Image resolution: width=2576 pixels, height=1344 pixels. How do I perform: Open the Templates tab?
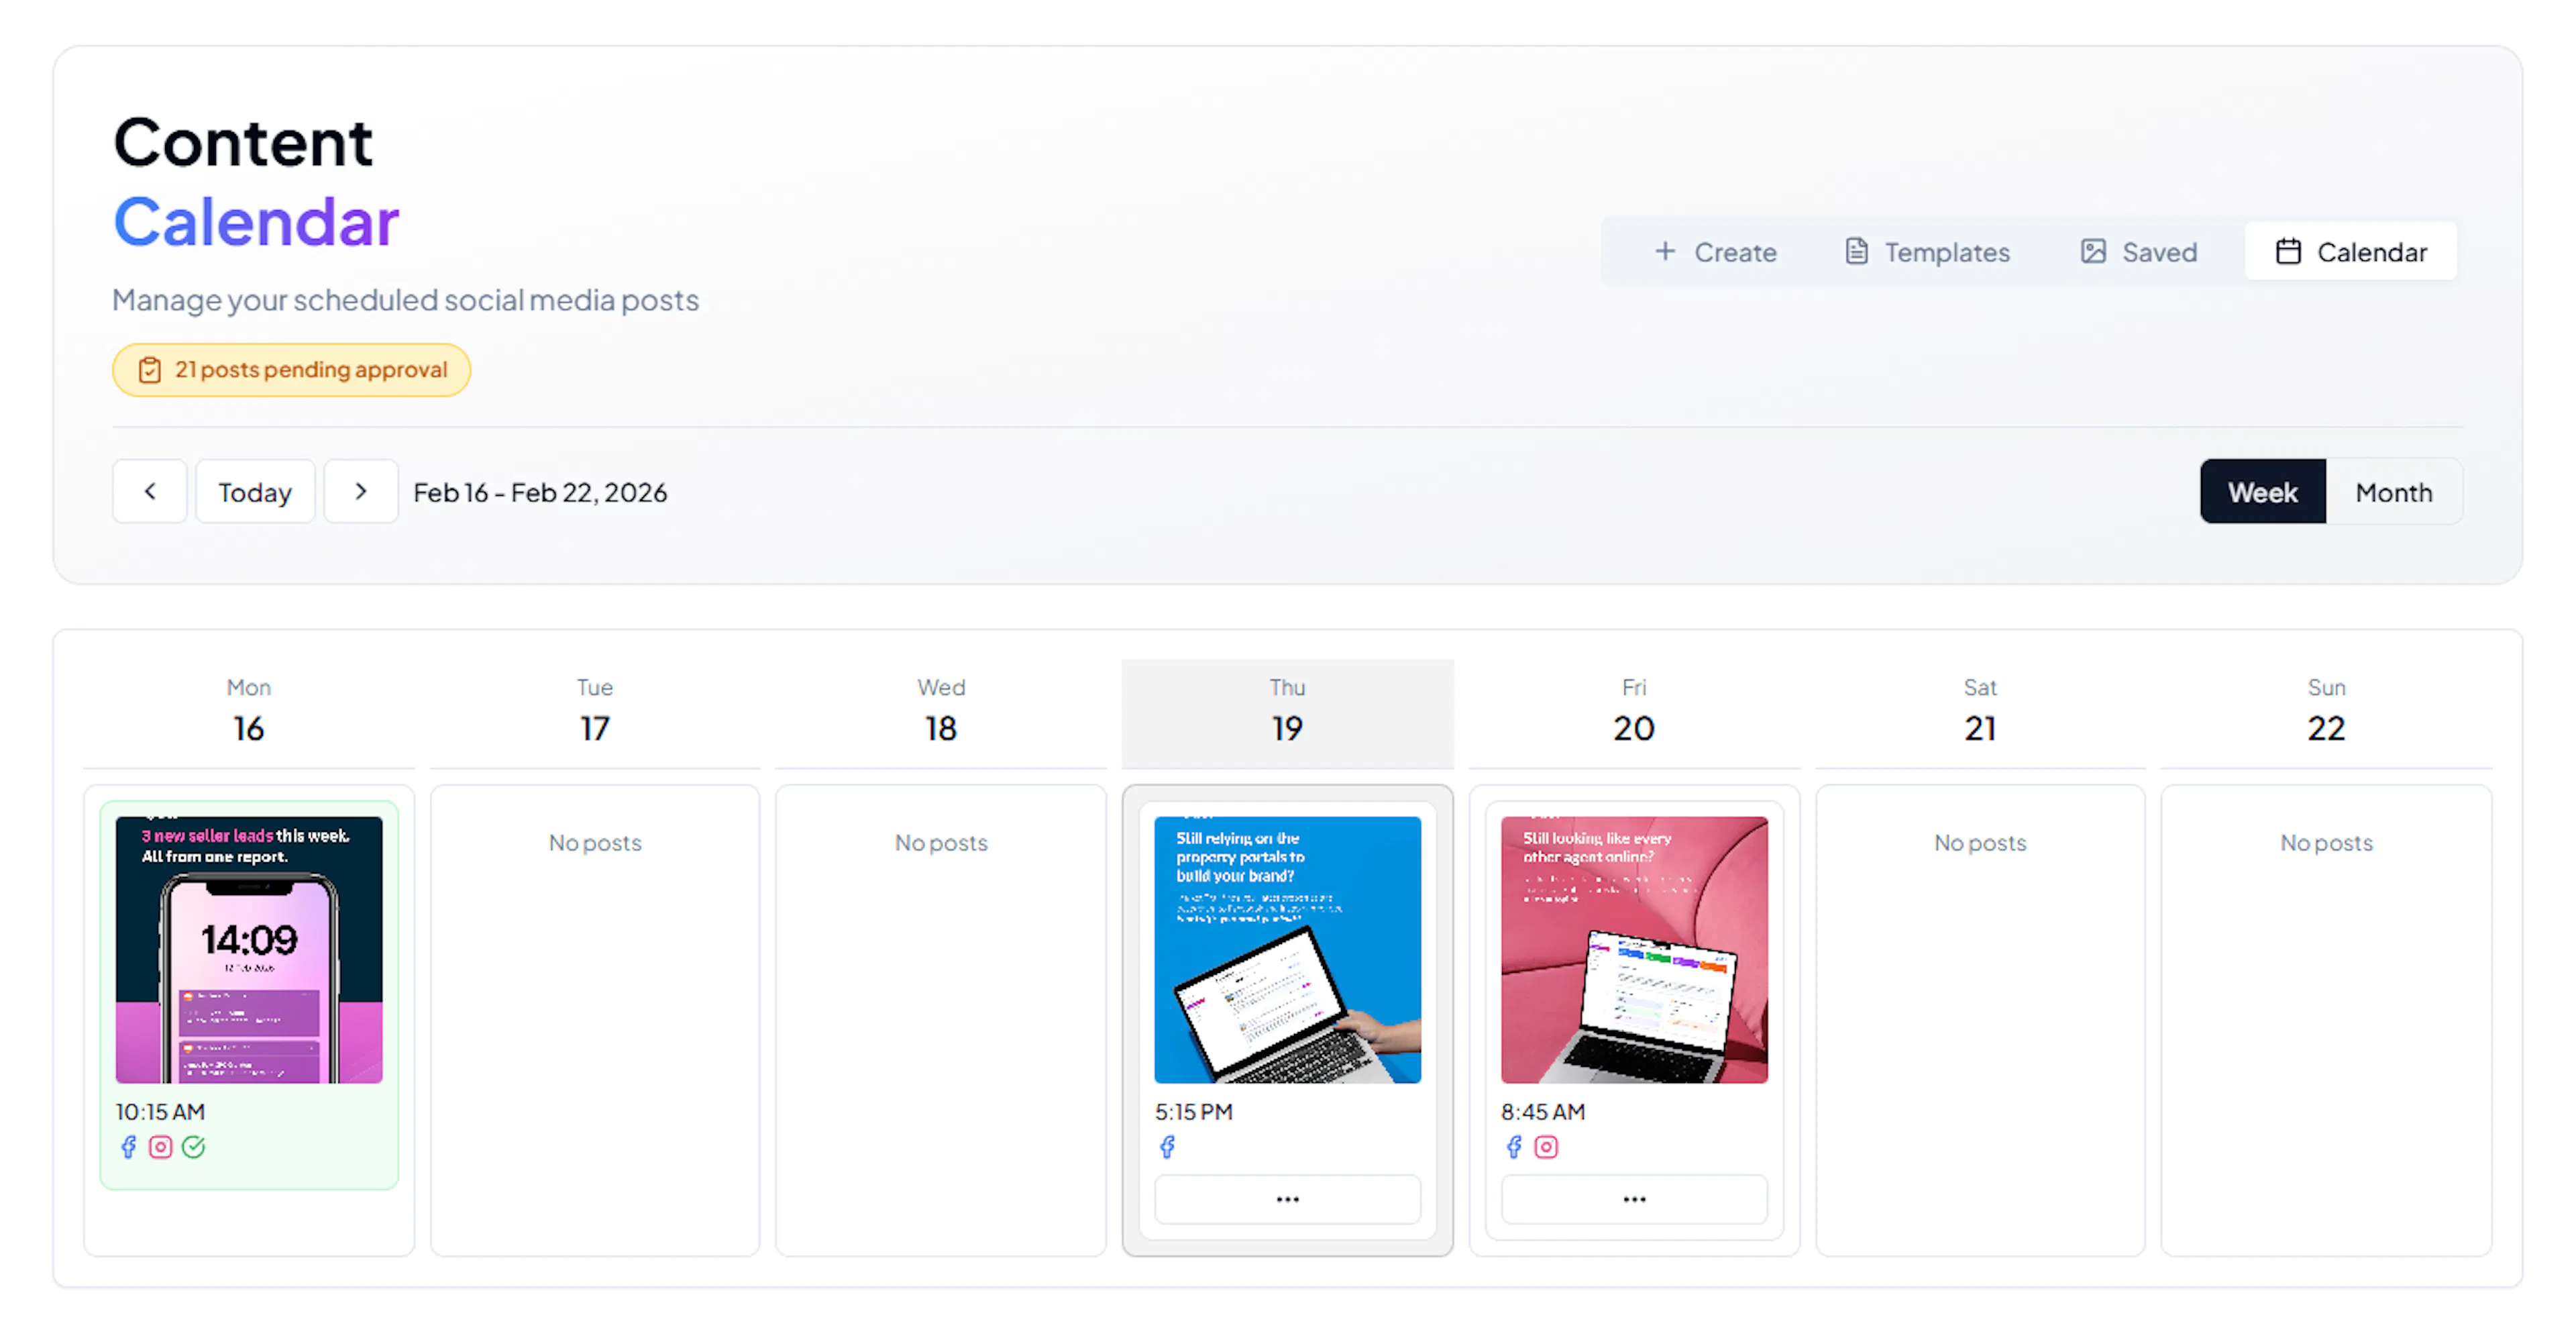(1926, 252)
